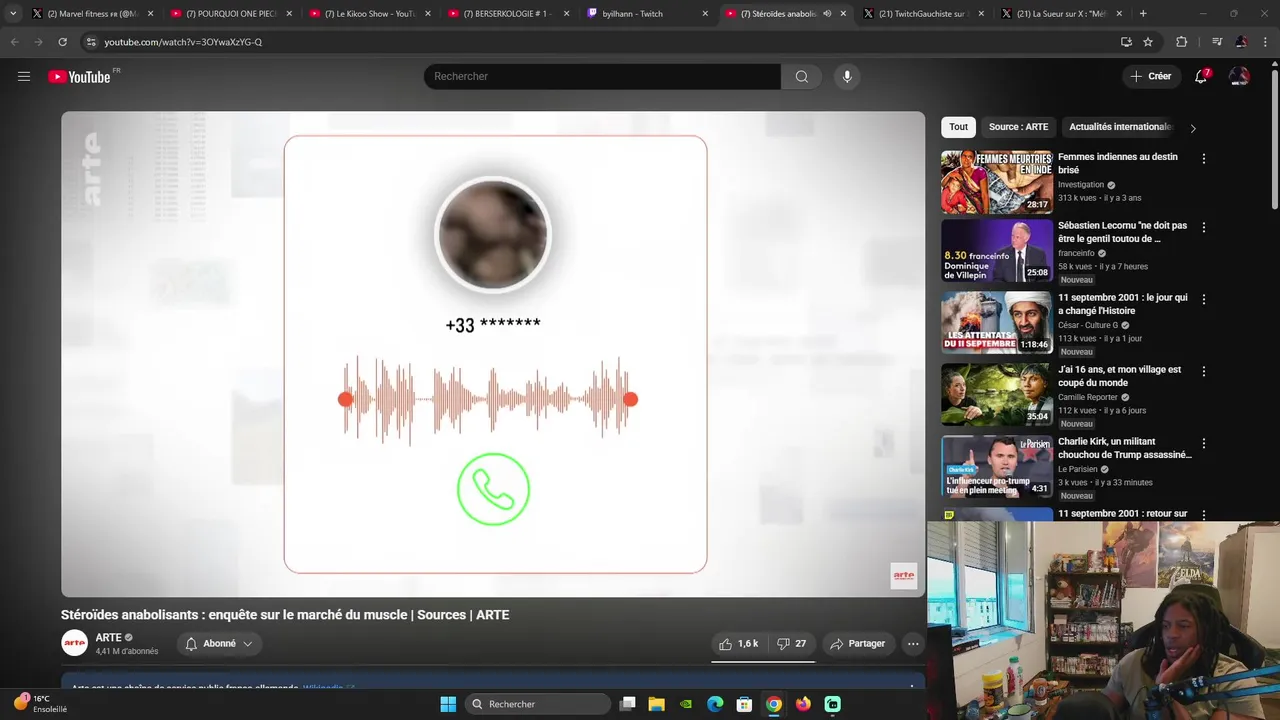Click the green phone call icon in the video
The width and height of the screenshot is (1280, 720).
click(x=493, y=489)
